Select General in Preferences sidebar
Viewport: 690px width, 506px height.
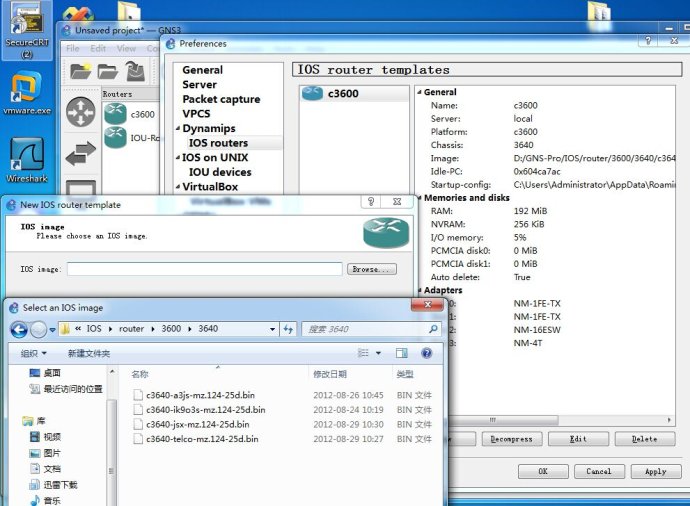pos(202,70)
